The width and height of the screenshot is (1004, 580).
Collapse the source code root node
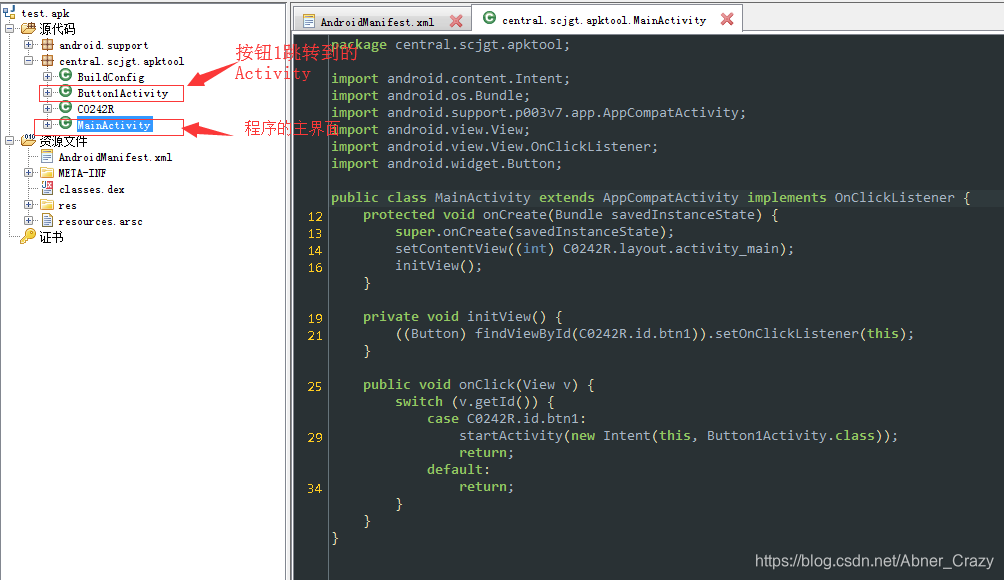(10, 29)
